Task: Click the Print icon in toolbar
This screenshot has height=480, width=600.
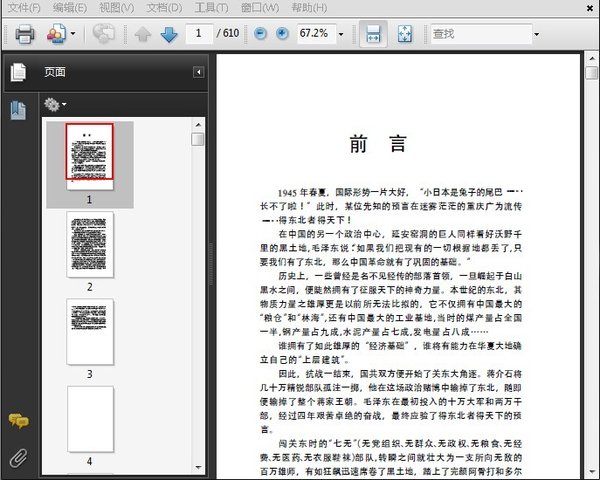Action: [25, 34]
